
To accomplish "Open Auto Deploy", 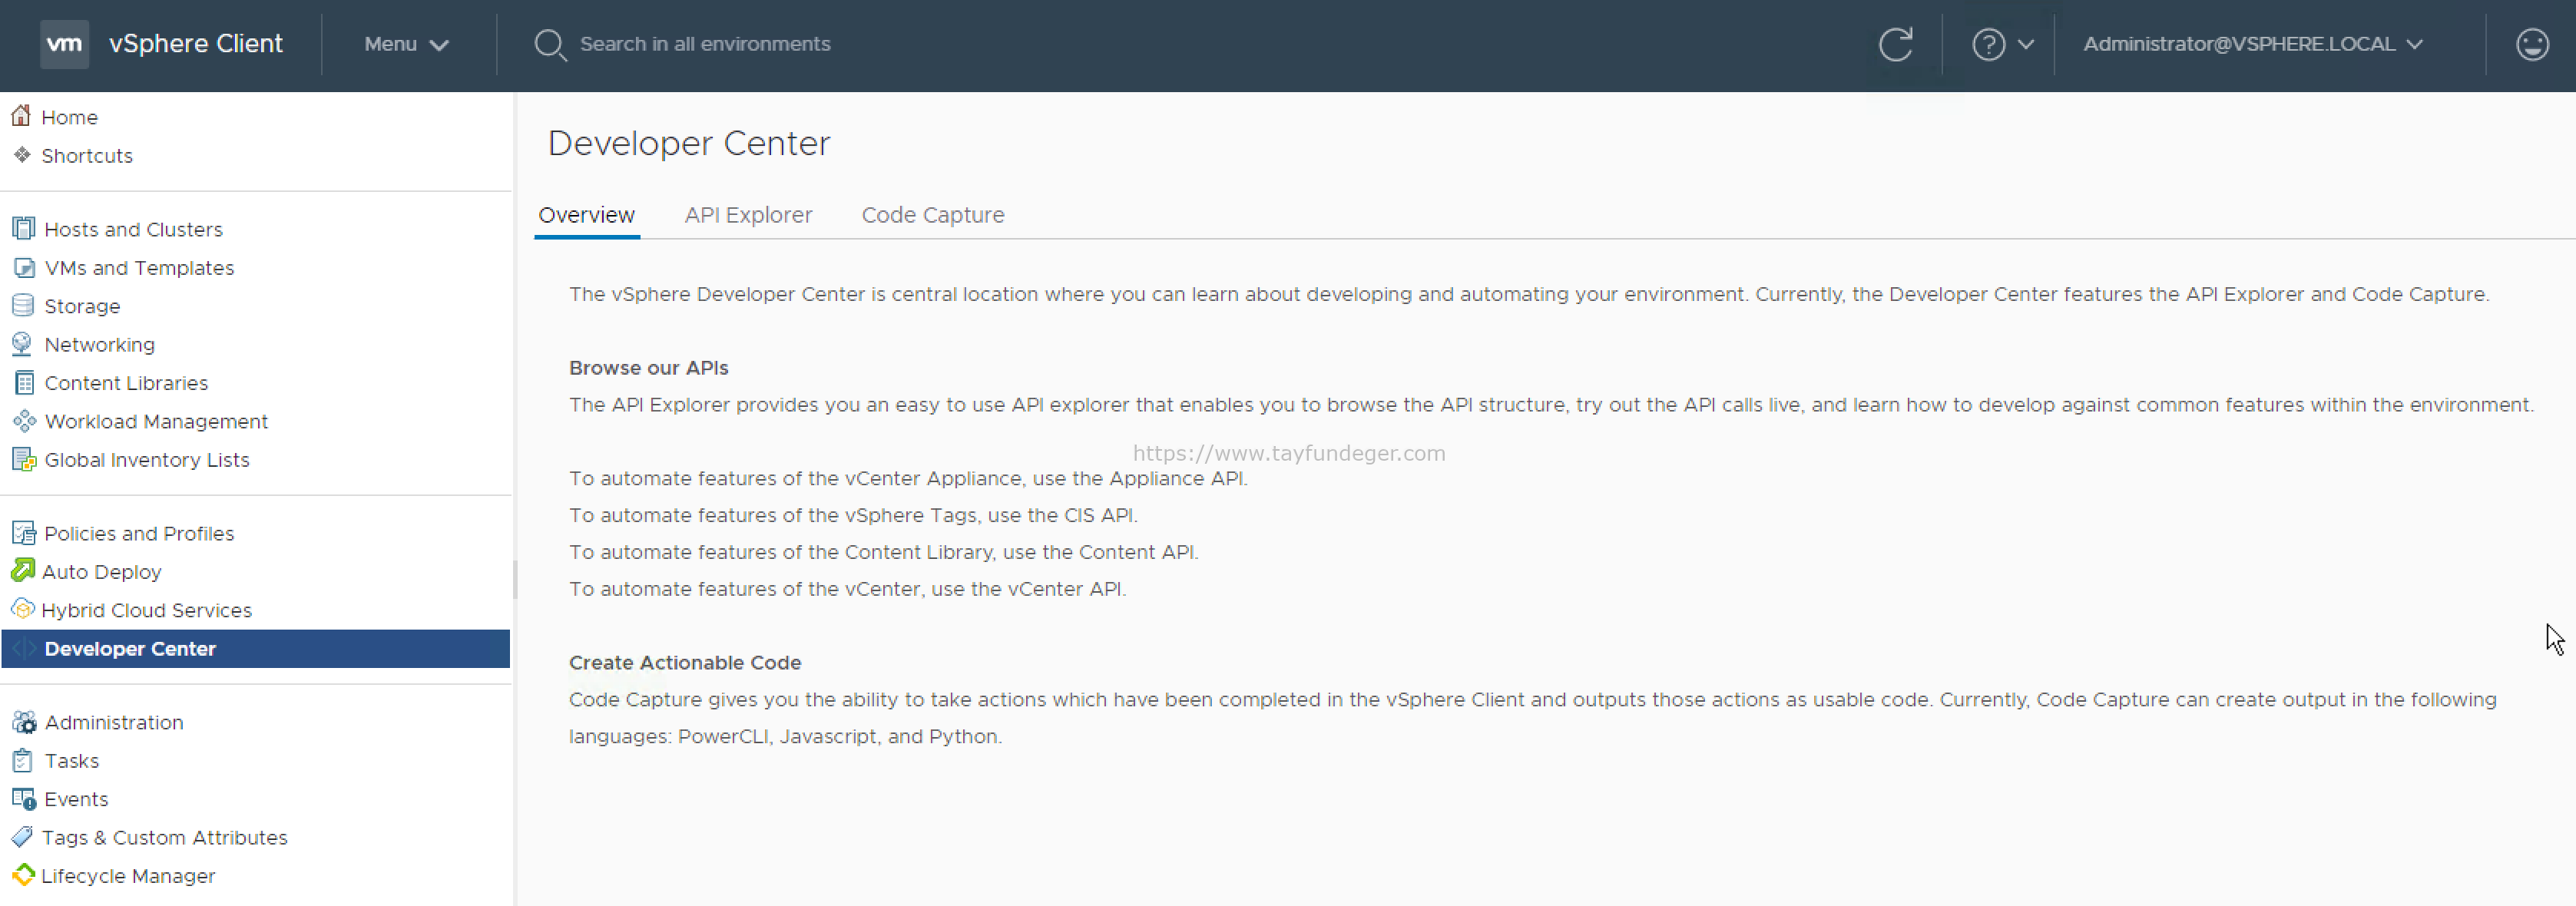I will point(101,572).
